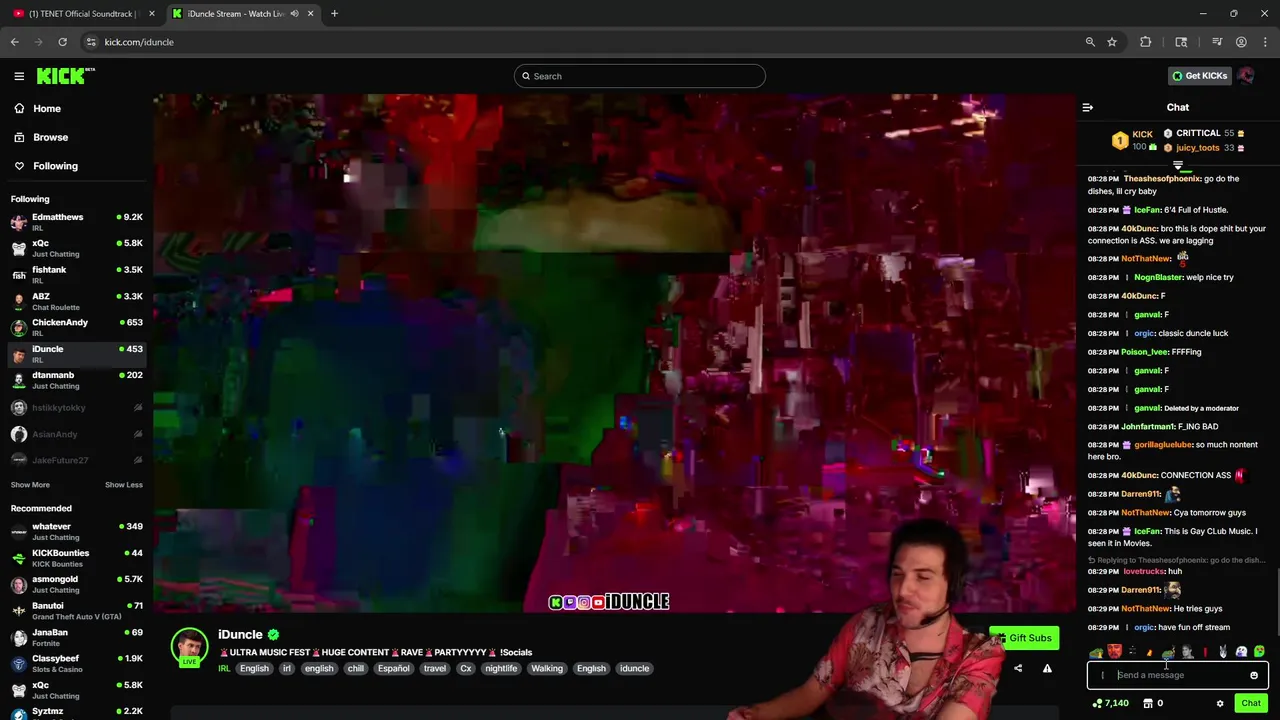This screenshot has width=1280, height=720.
Task: Click username 40kDunc in the 'CONNECTION ASS' message
Action: pos(1139,475)
